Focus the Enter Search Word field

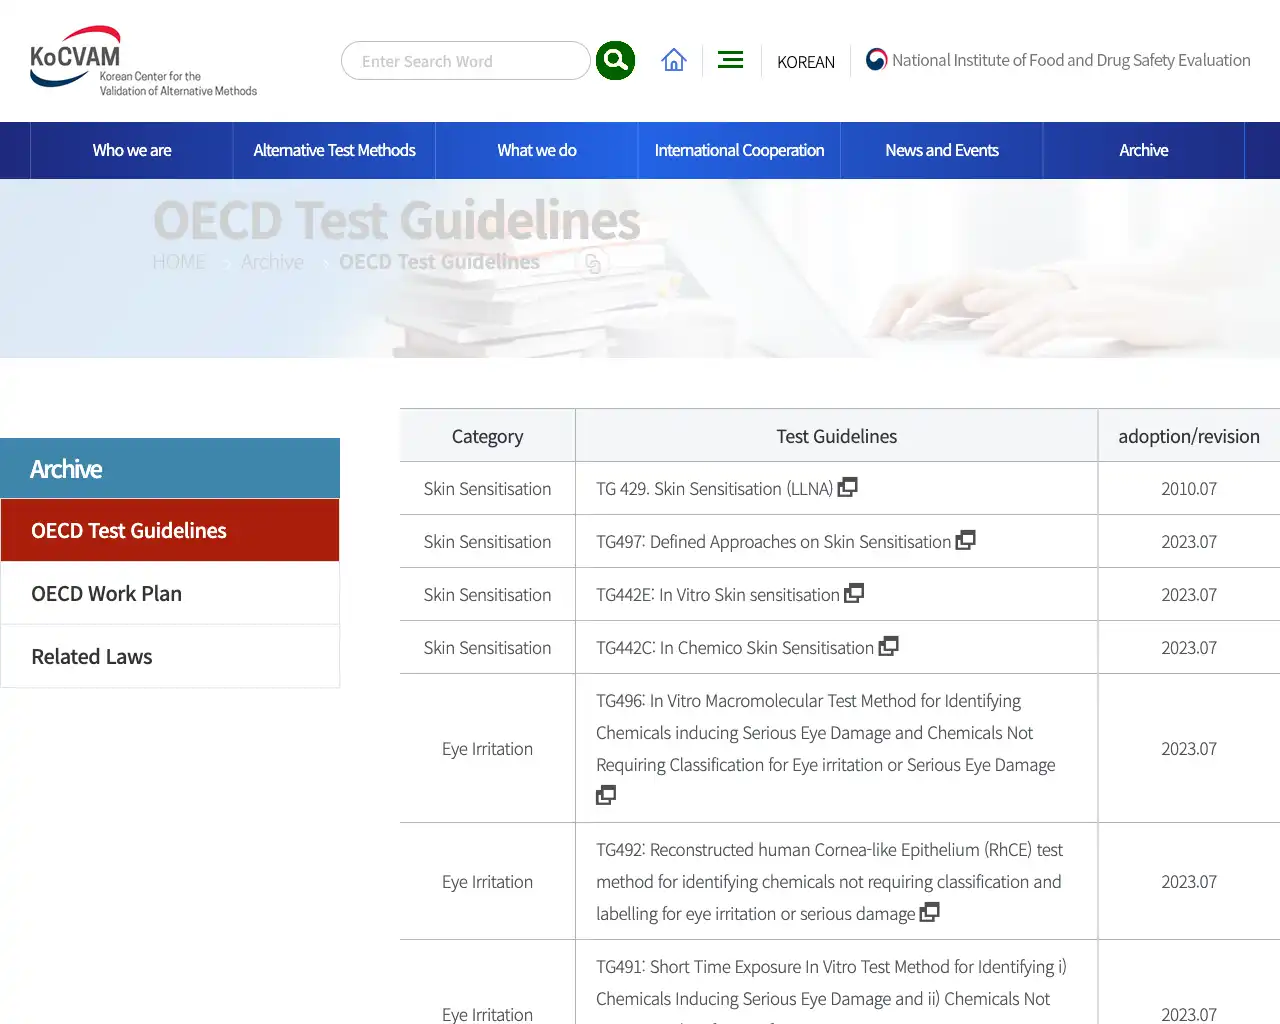tap(466, 61)
